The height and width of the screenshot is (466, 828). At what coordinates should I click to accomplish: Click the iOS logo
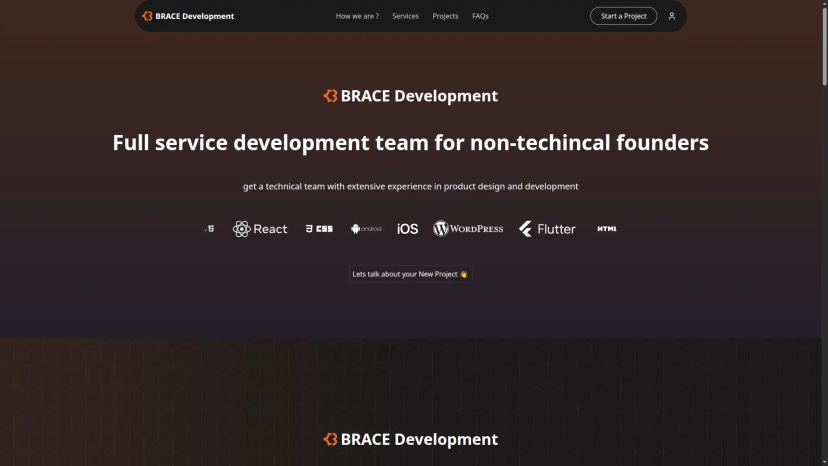[407, 229]
